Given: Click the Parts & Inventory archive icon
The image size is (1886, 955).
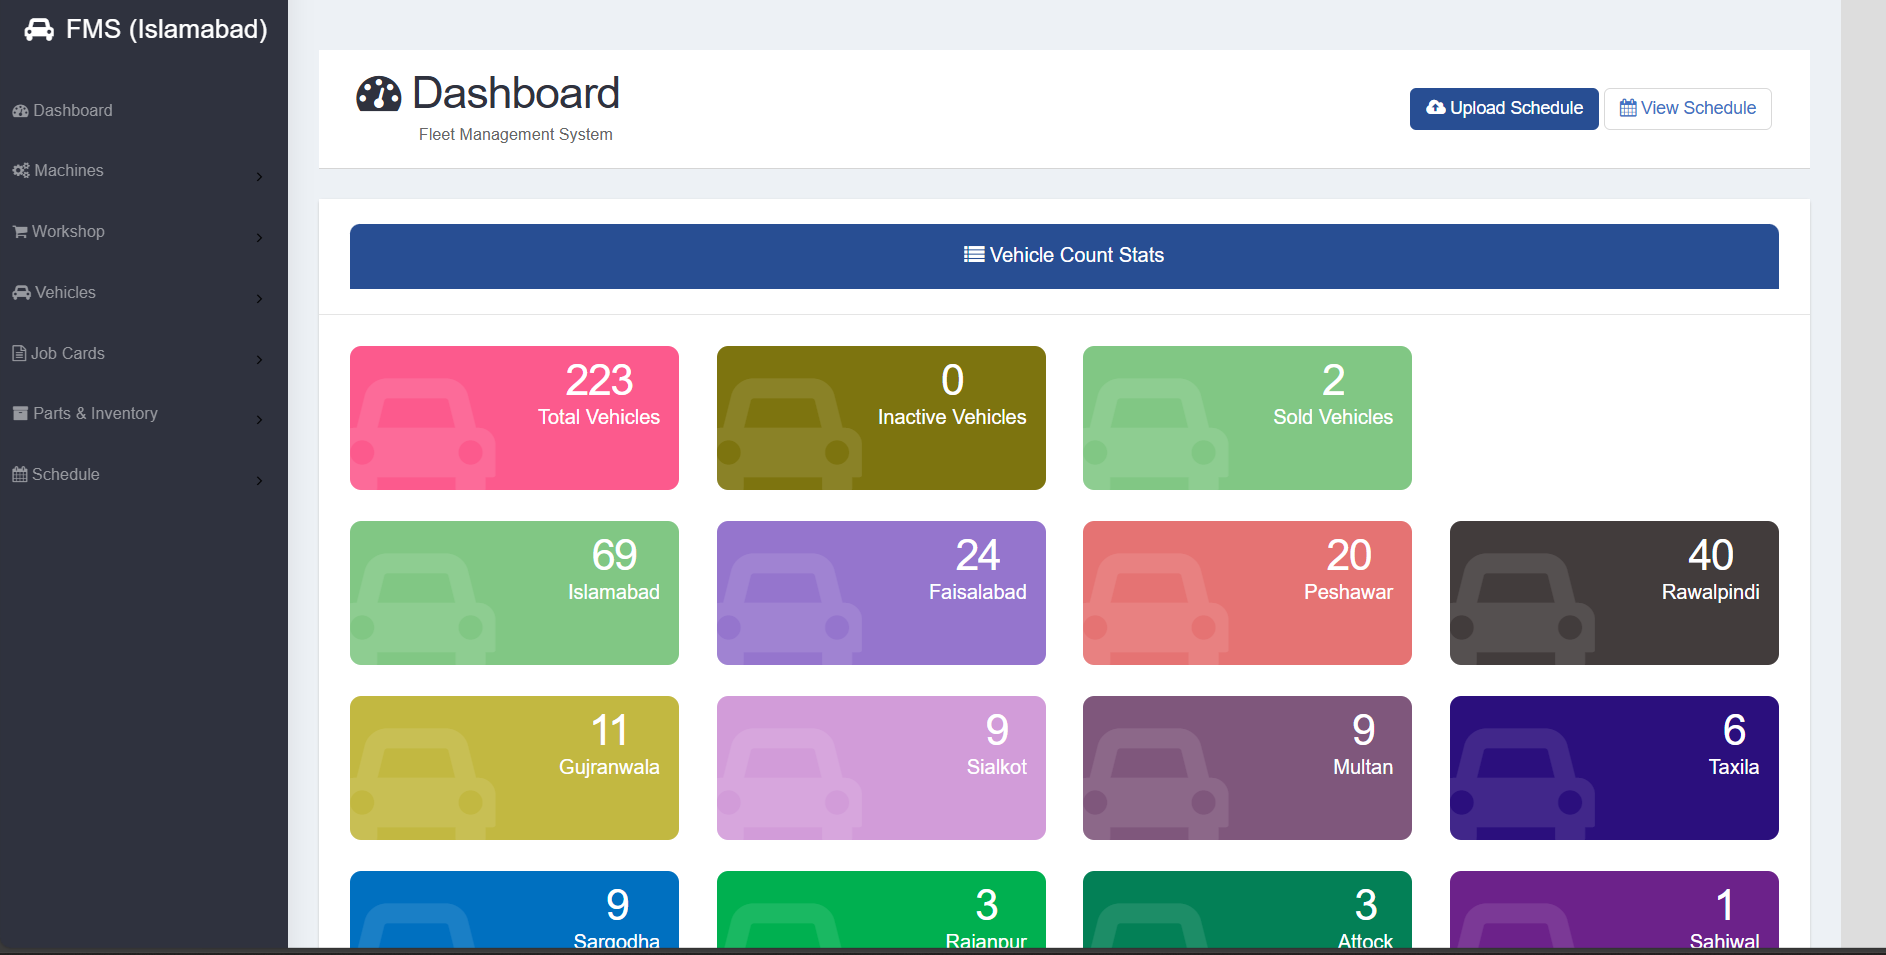Looking at the screenshot, I should pyautogui.click(x=20, y=414).
